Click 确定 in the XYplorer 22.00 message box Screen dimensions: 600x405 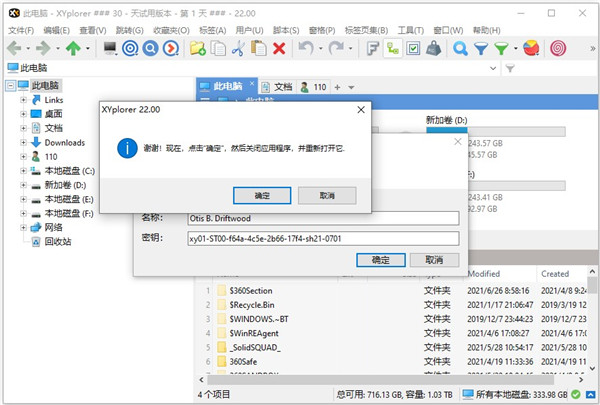click(262, 196)
